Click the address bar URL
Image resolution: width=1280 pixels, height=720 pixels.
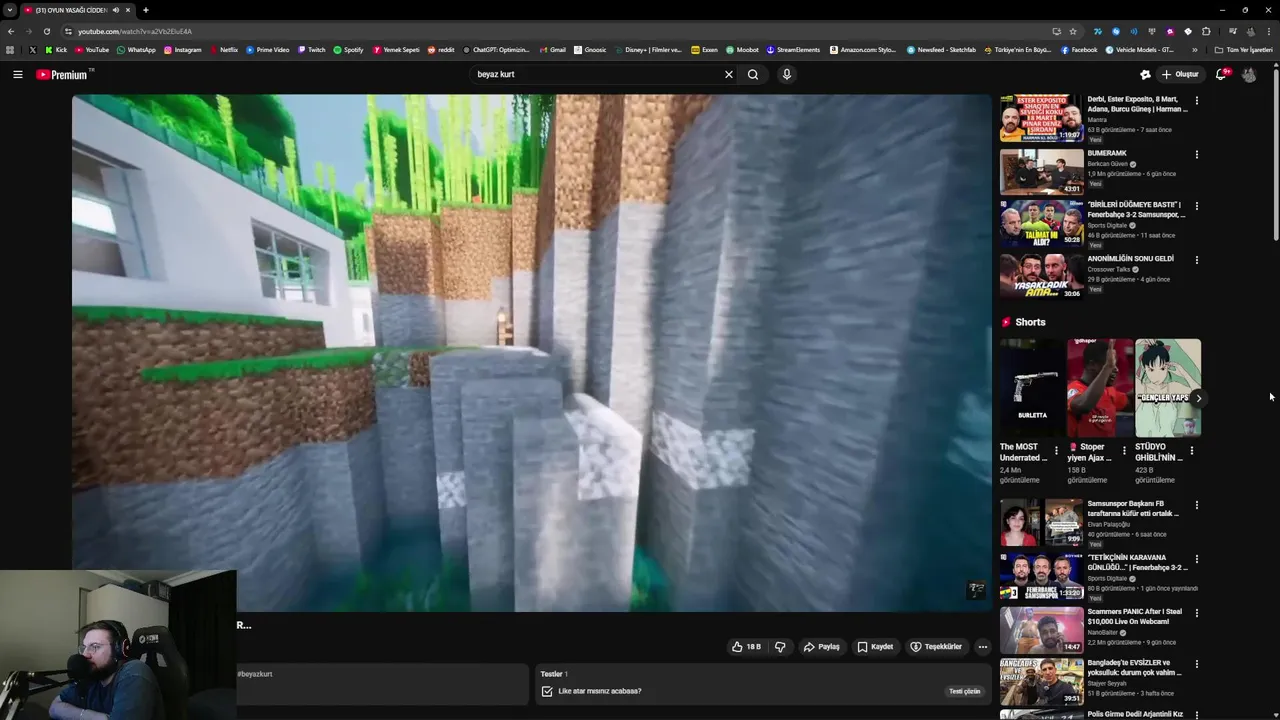135,31
